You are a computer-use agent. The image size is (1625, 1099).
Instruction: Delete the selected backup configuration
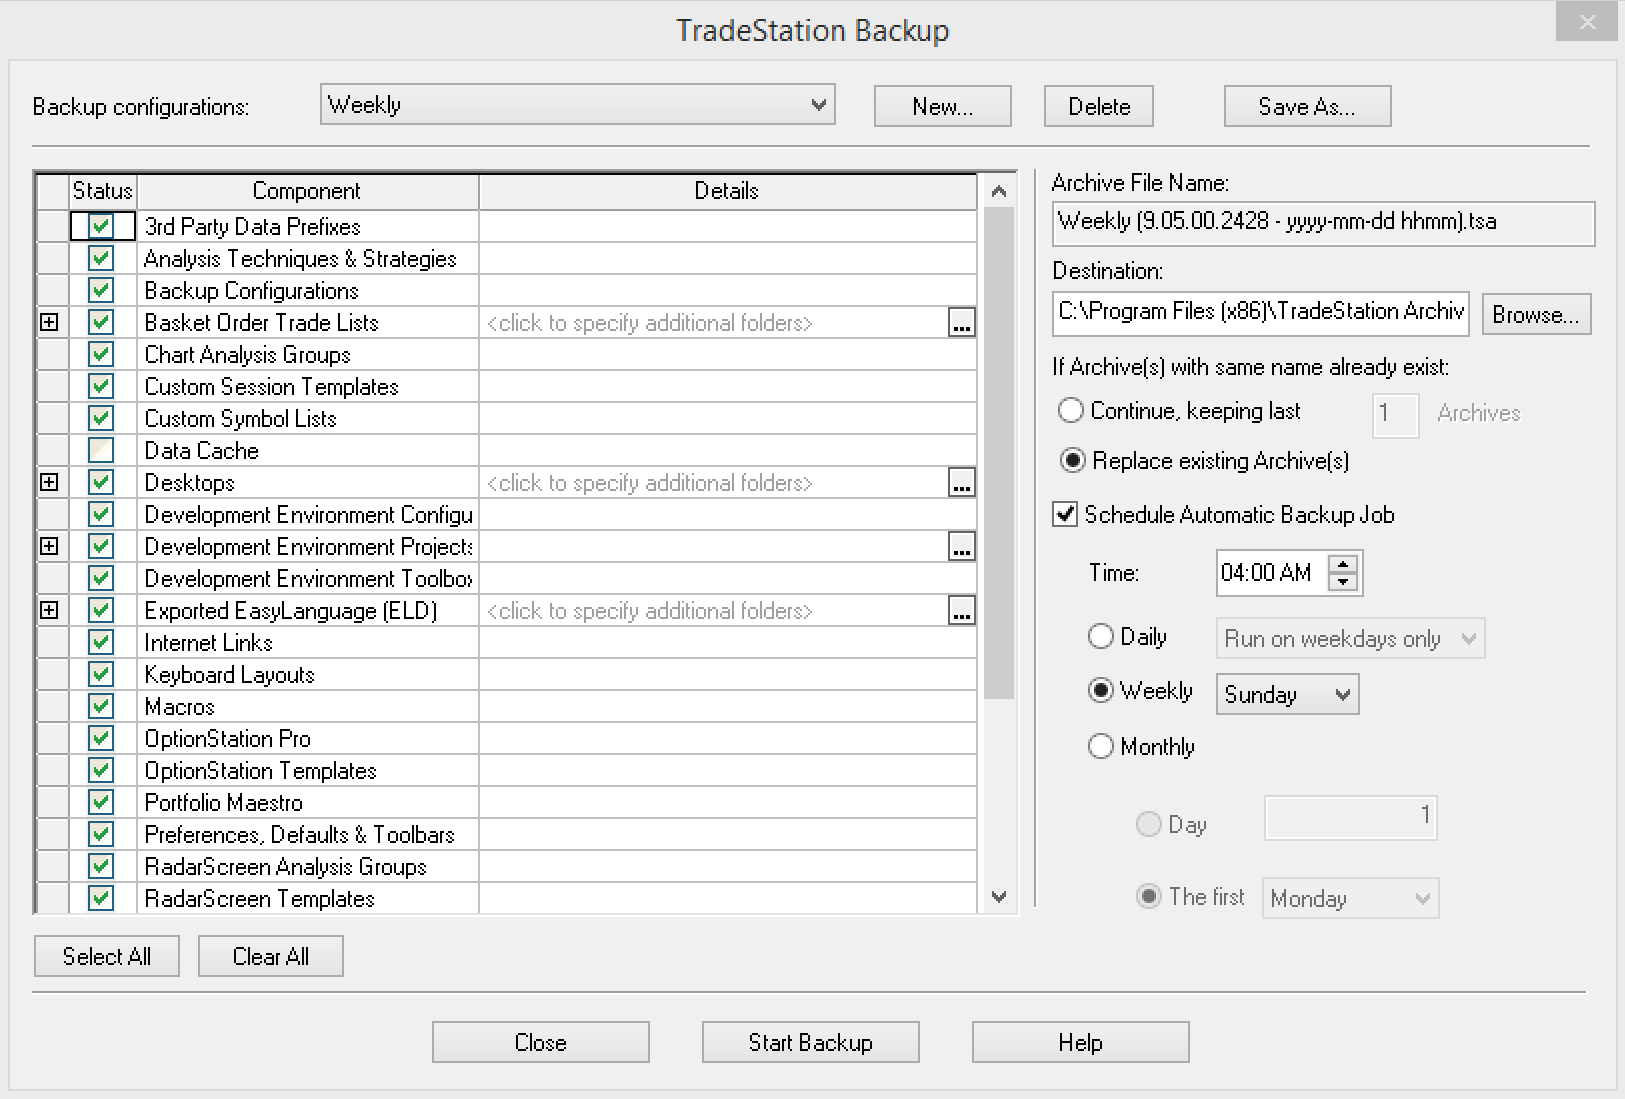(1098, 106)
